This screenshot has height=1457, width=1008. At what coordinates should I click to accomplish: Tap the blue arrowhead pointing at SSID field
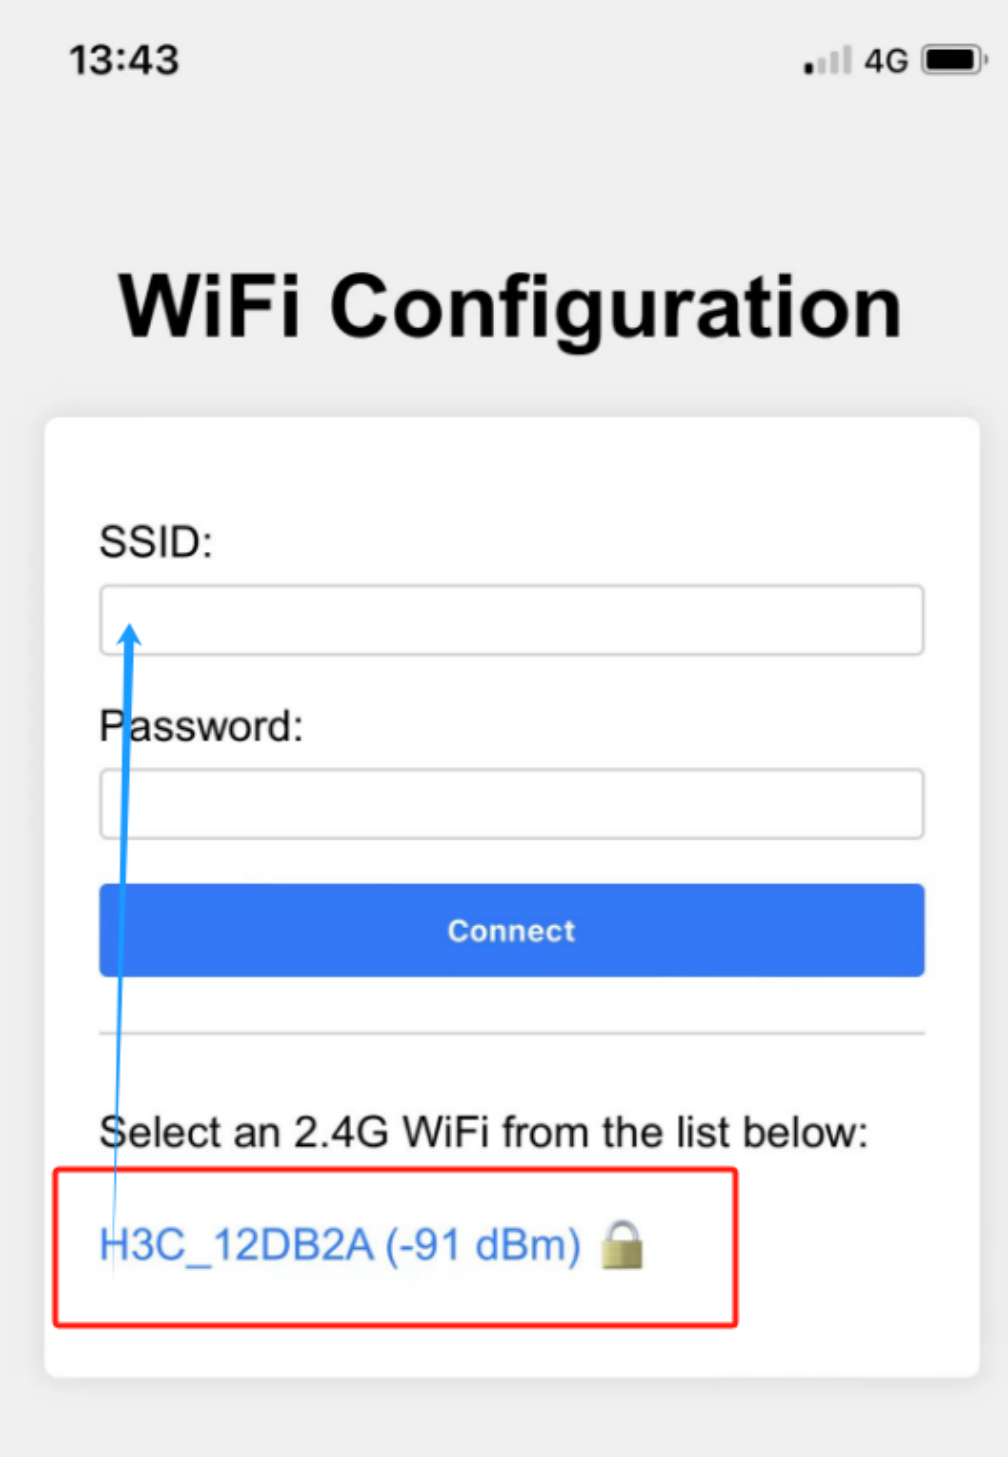[x=130, y=635]
